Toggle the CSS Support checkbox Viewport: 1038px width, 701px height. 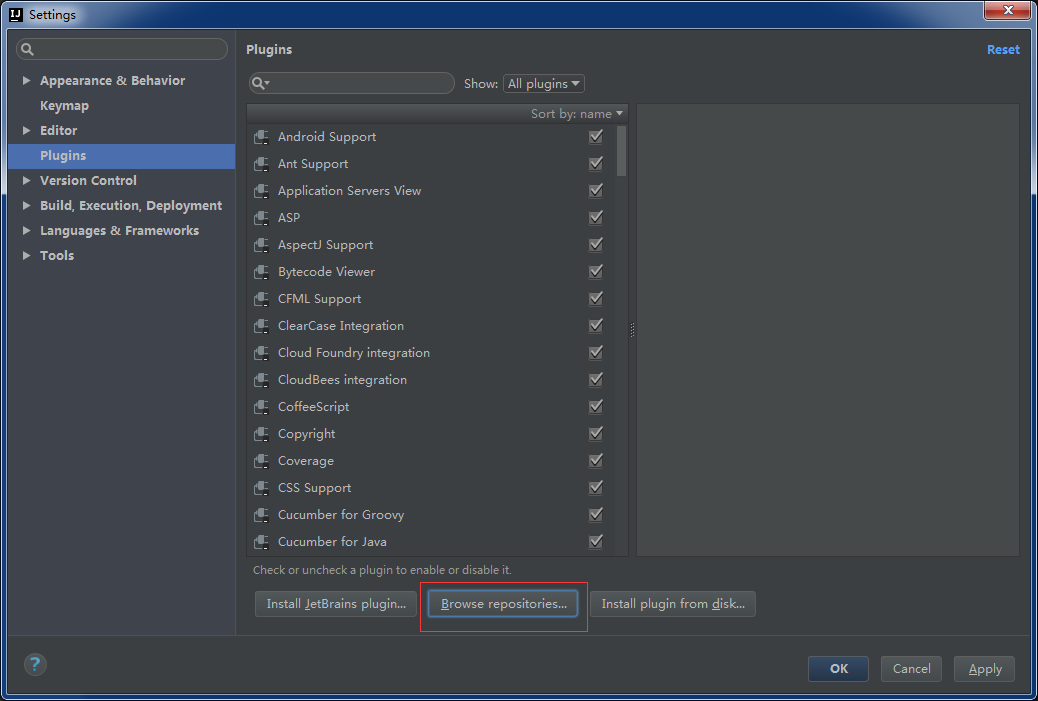(596, 487)
